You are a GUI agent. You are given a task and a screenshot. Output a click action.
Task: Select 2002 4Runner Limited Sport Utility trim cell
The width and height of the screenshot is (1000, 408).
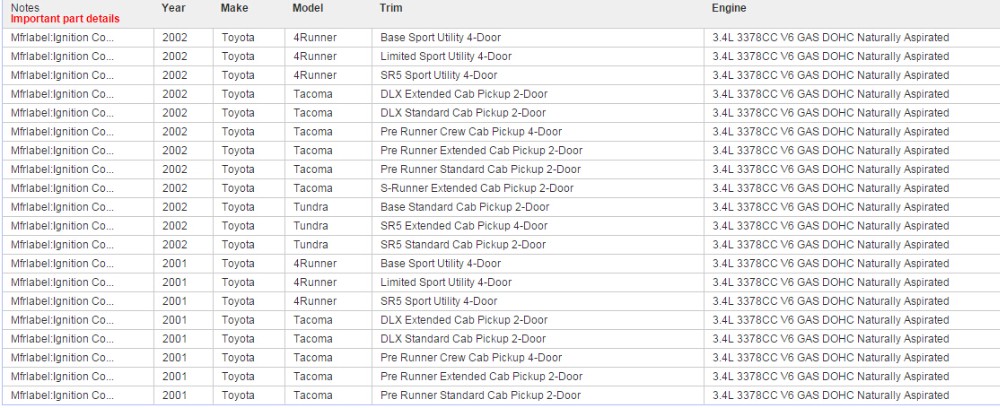tap(446, 57)
